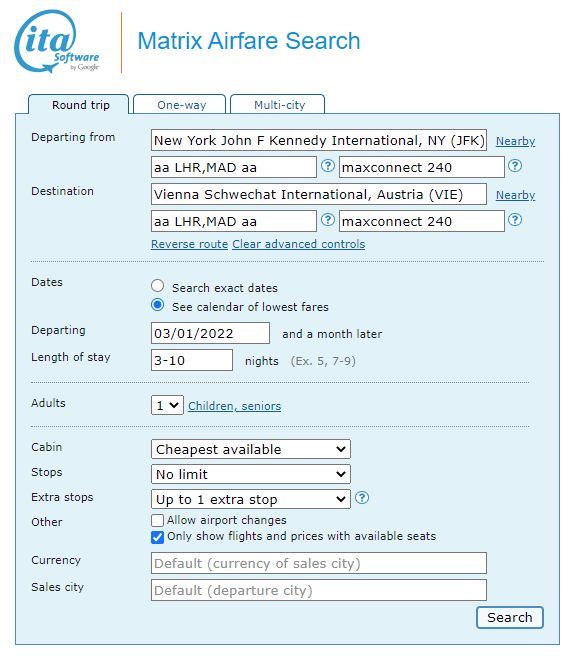574x668 pixels.
Task: Open help icon next to Extra stops
Action: coord(362,498)
